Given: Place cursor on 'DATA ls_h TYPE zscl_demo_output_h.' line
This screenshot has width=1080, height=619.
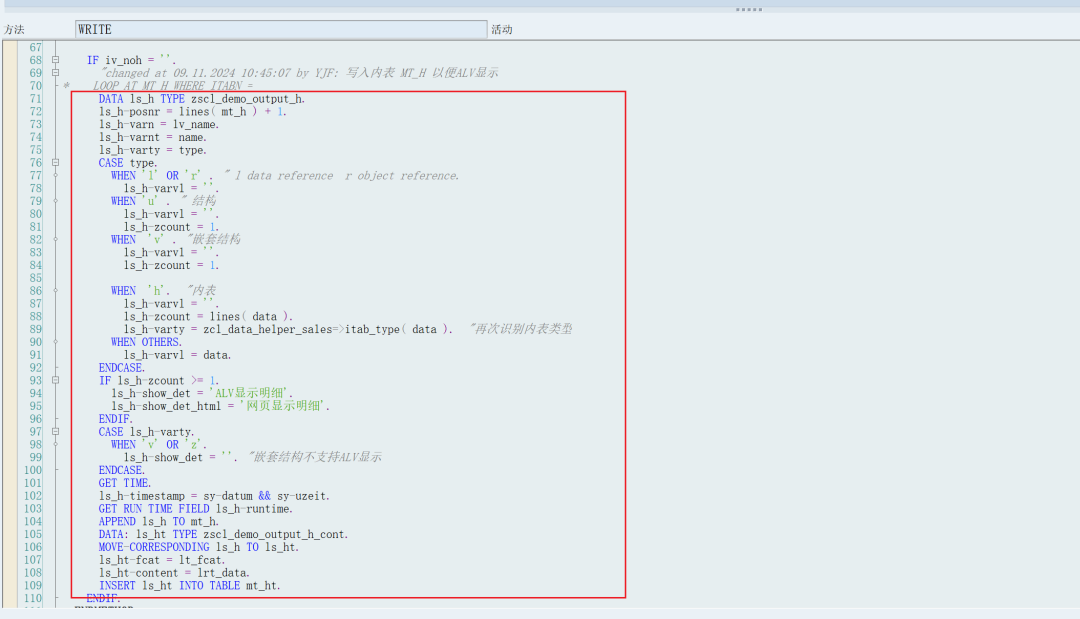Looking at the screenshot, I should click(202, 98).
